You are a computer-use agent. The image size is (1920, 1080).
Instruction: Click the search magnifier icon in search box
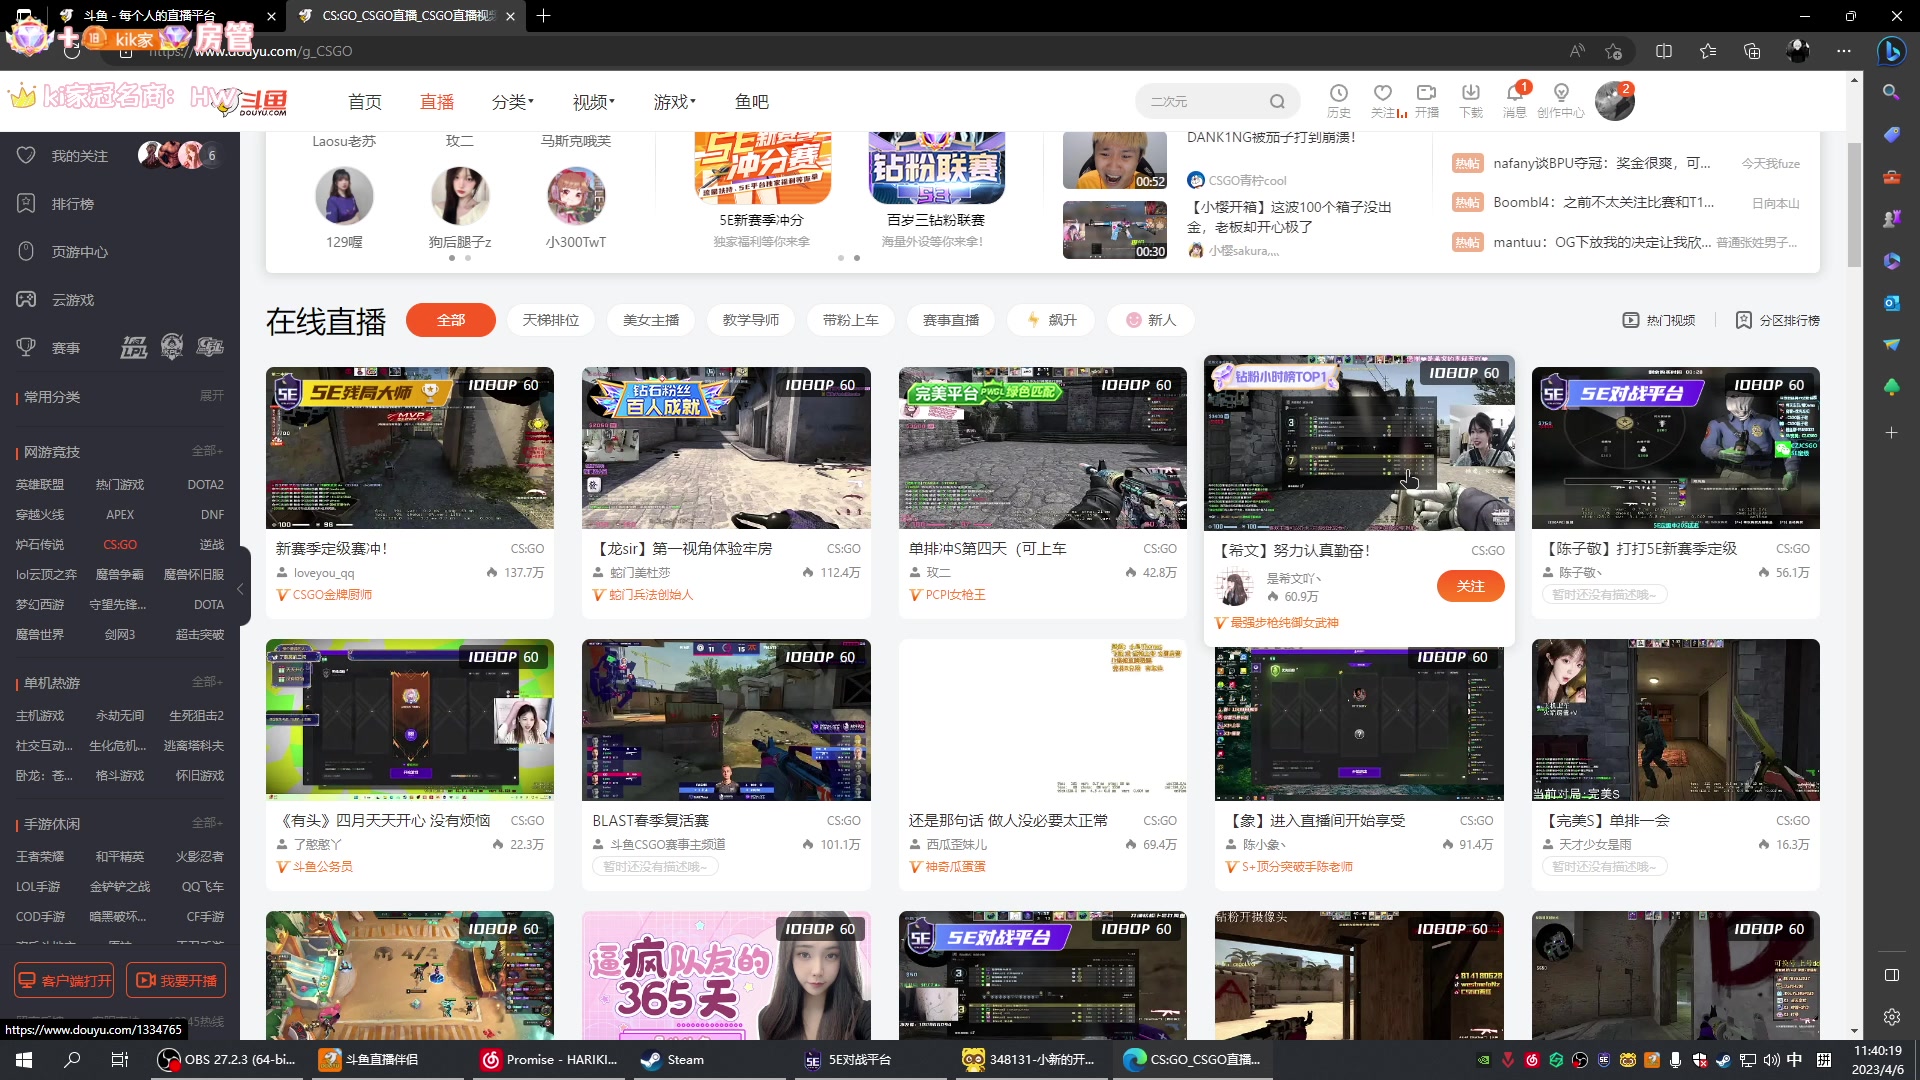pos(1277,101)
